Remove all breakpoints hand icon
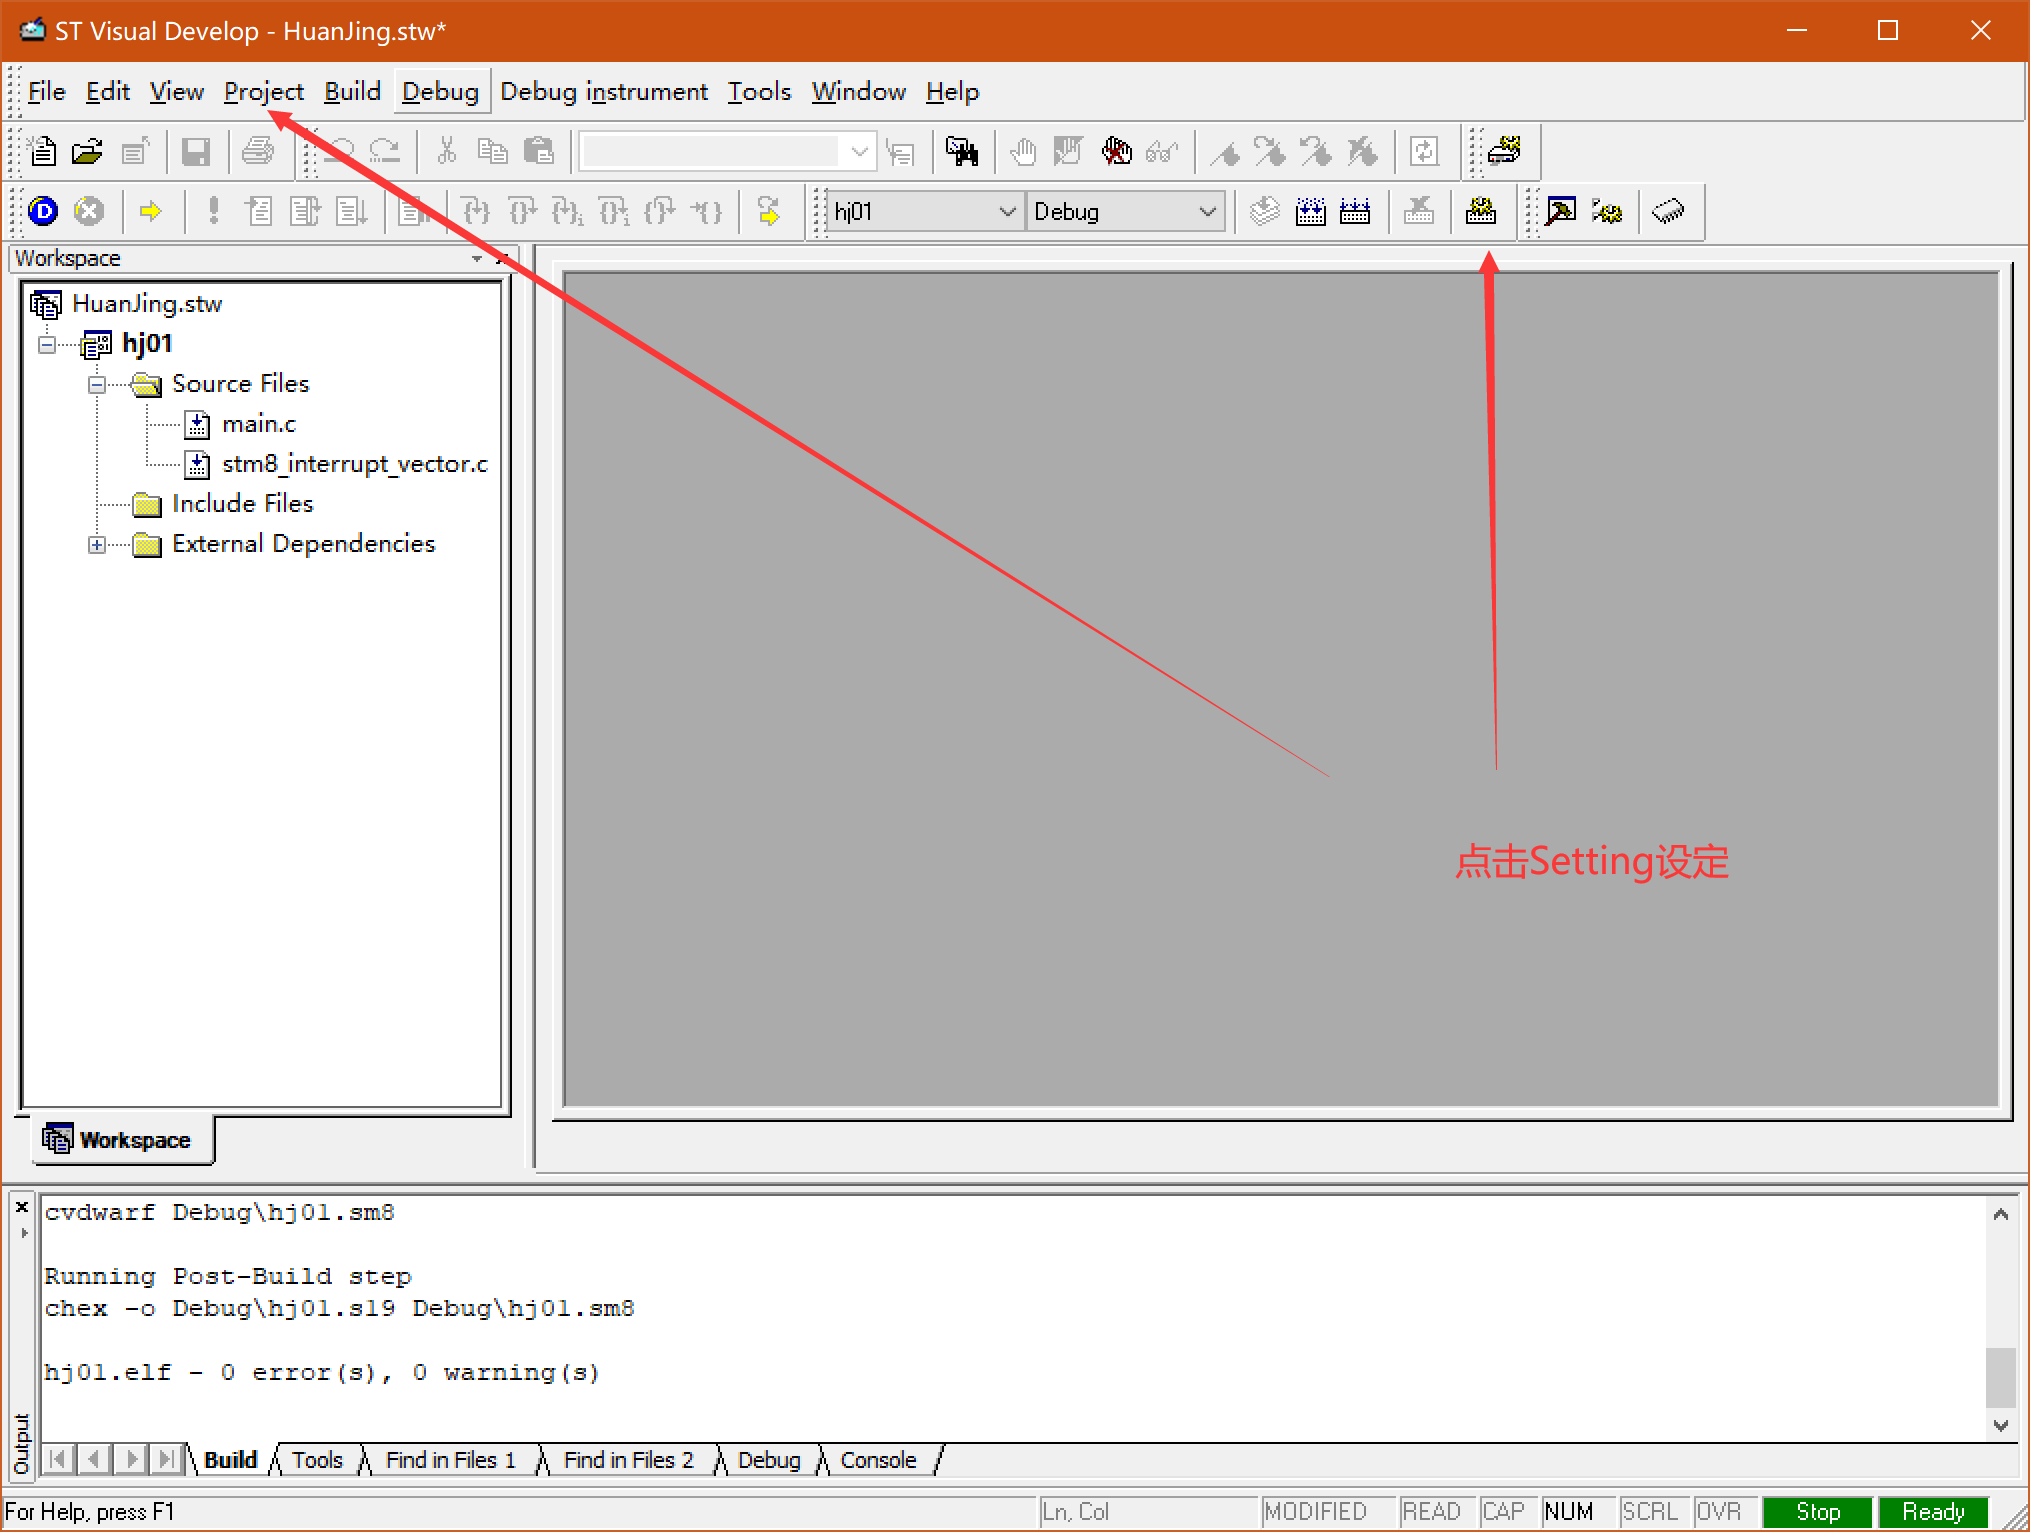Screen dimensions: 2030x1532 [1116, 151]
